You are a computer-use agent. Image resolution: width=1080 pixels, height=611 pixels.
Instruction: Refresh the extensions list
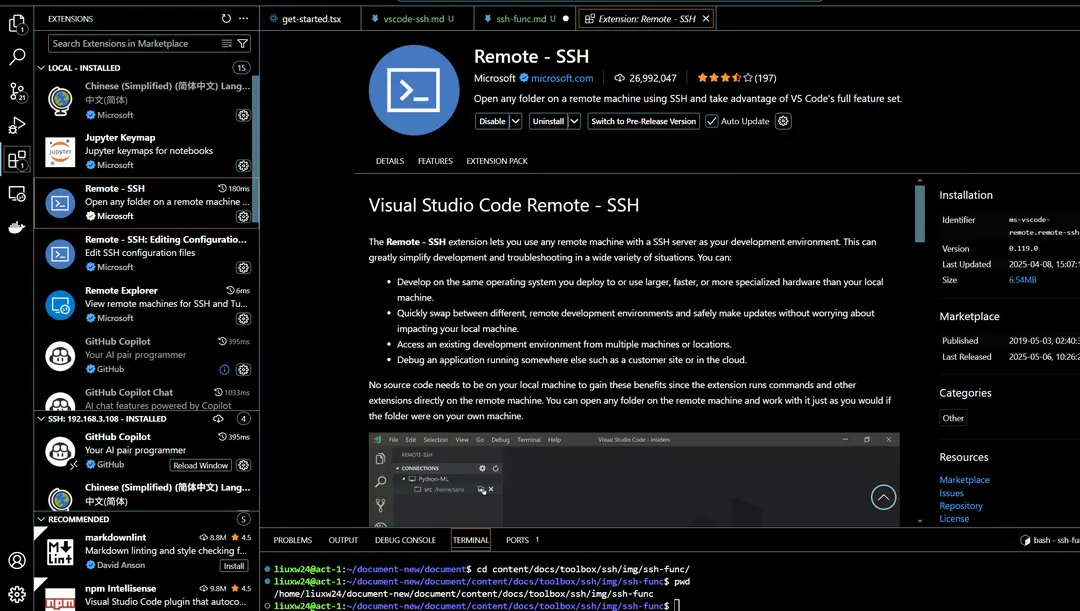pos(227,19)
